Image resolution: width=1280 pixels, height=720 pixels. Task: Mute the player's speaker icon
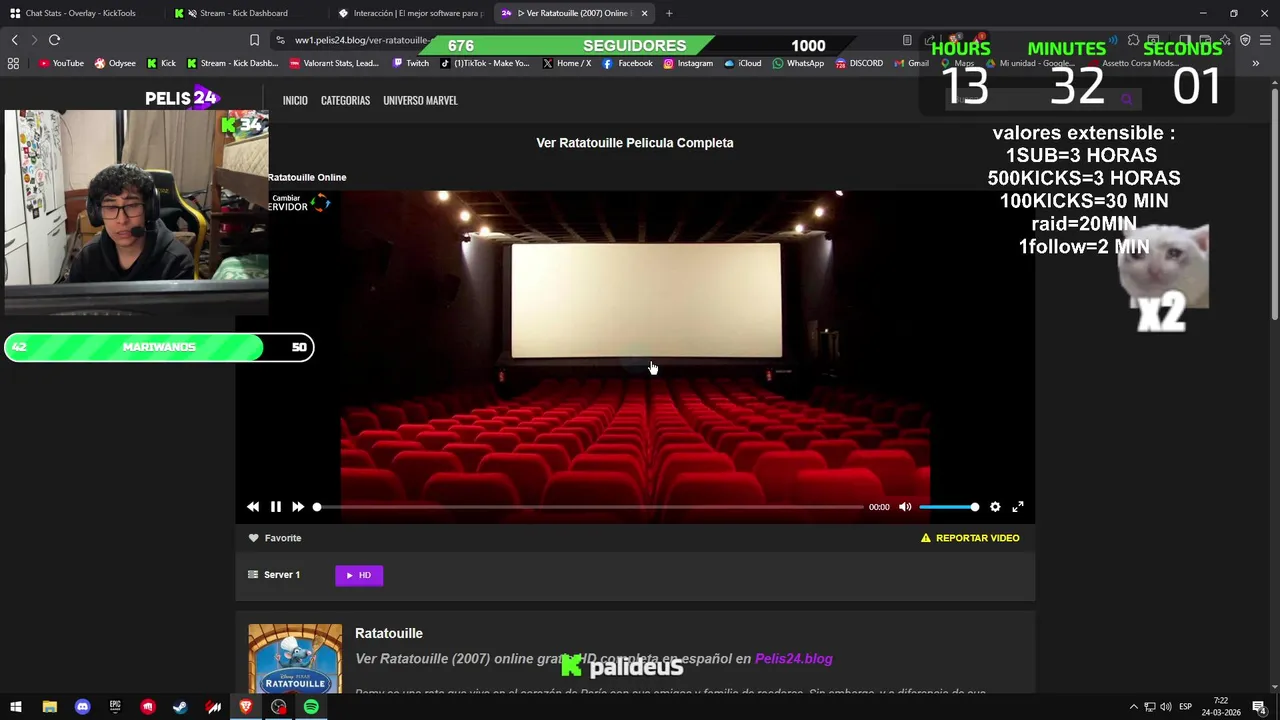(905, 507)
